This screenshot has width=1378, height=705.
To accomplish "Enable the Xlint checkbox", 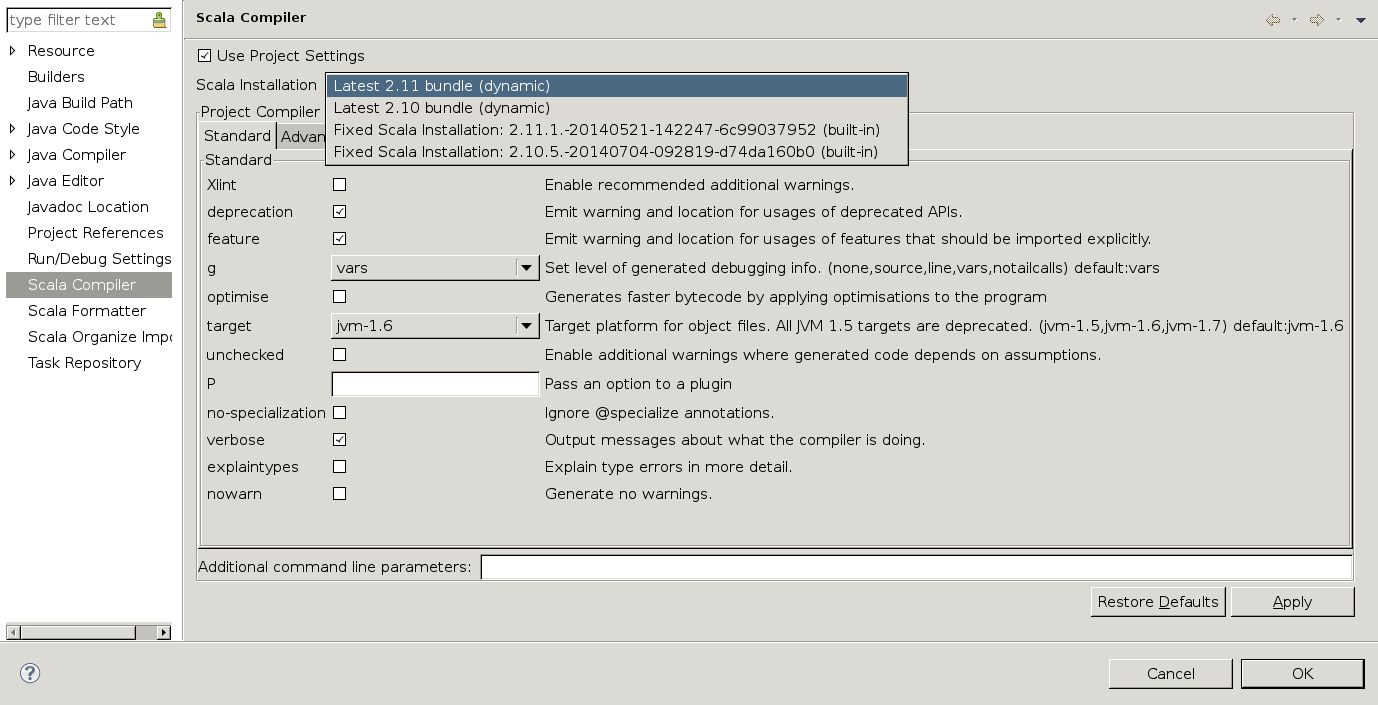I will 340,185.
